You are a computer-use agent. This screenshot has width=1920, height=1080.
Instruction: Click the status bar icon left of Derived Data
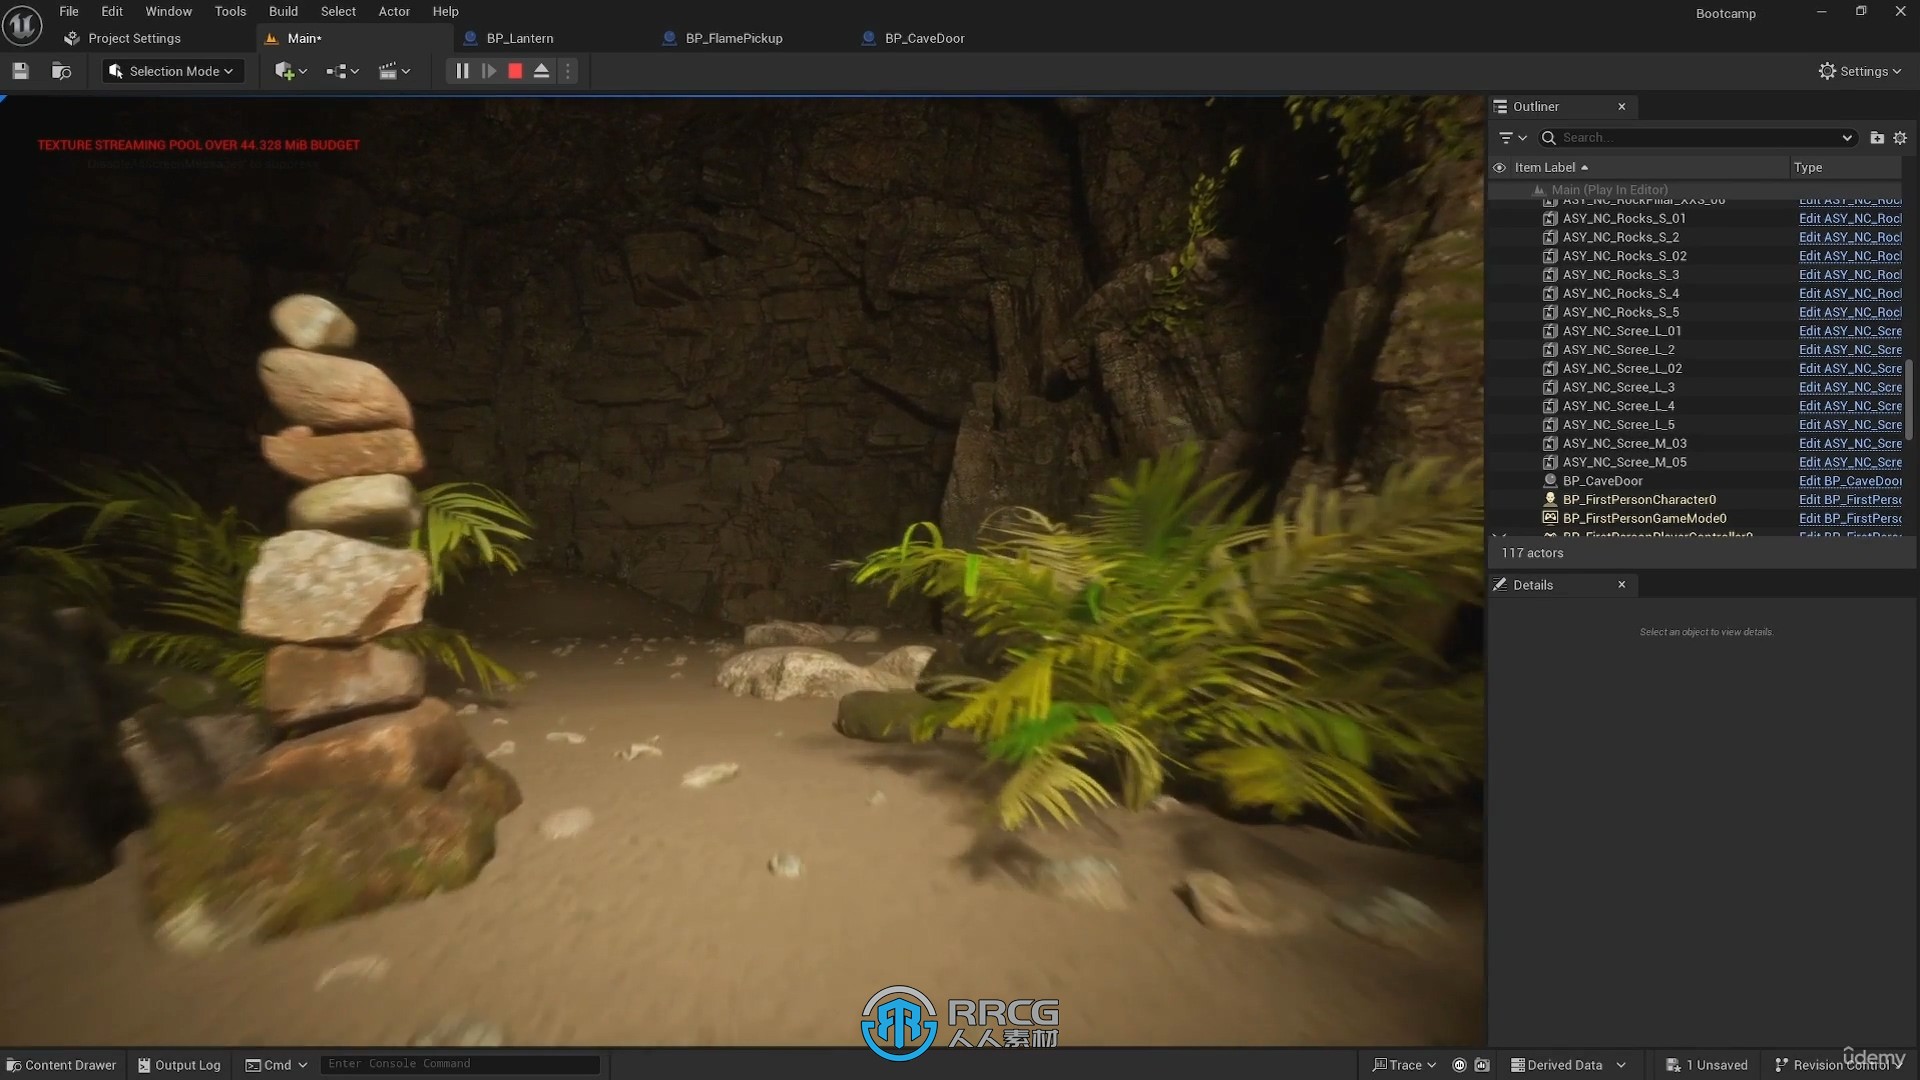pos(1482,1065)
